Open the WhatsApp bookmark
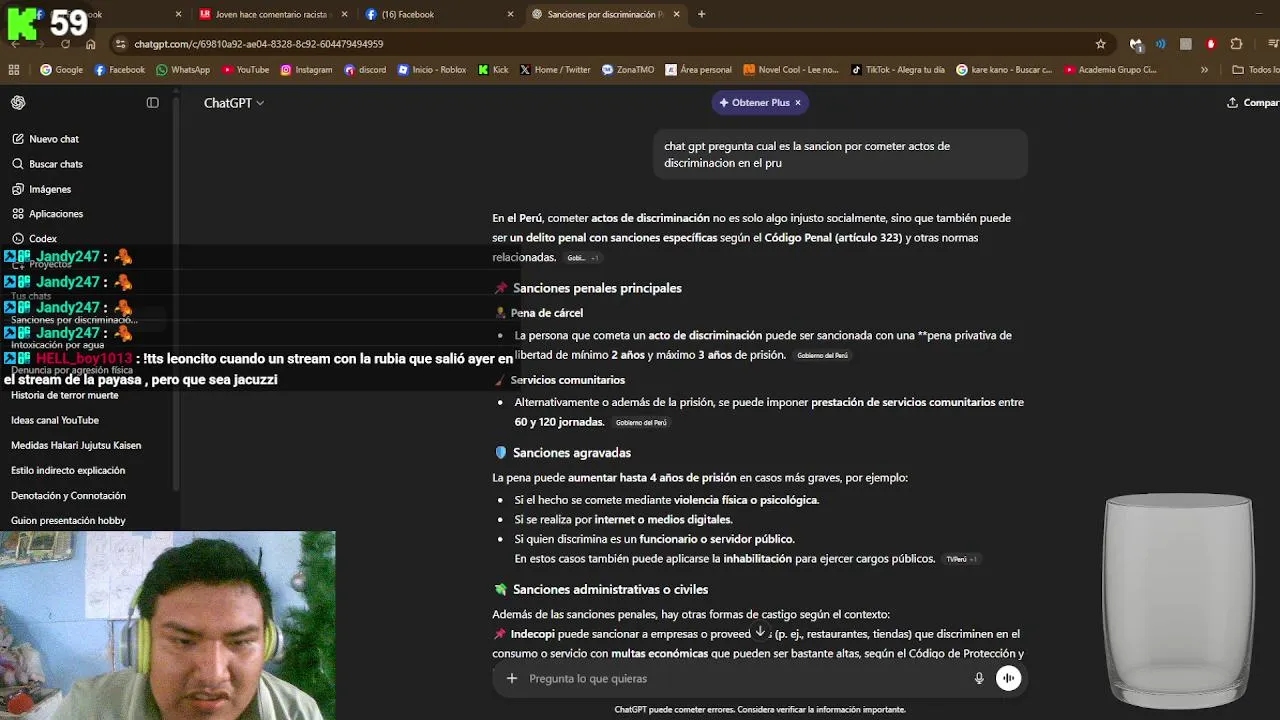Viewport: 1280px width, 720px height. point(182,70)
